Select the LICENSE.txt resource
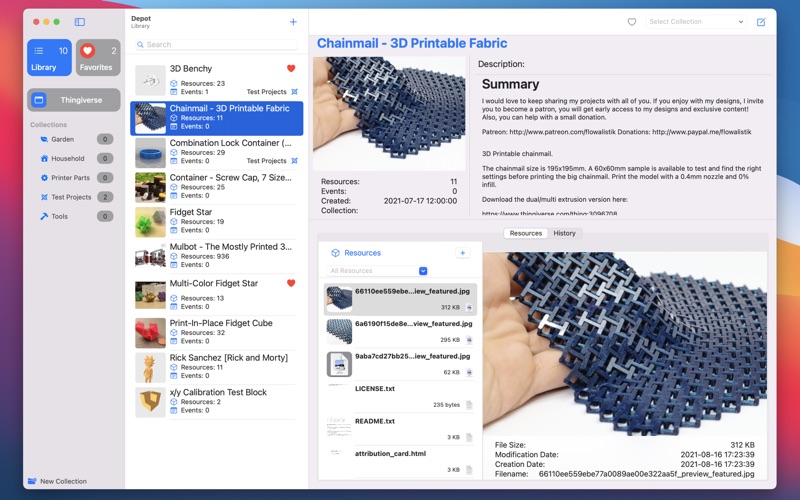This screenshot has height=500, width=800. [400, 397]
